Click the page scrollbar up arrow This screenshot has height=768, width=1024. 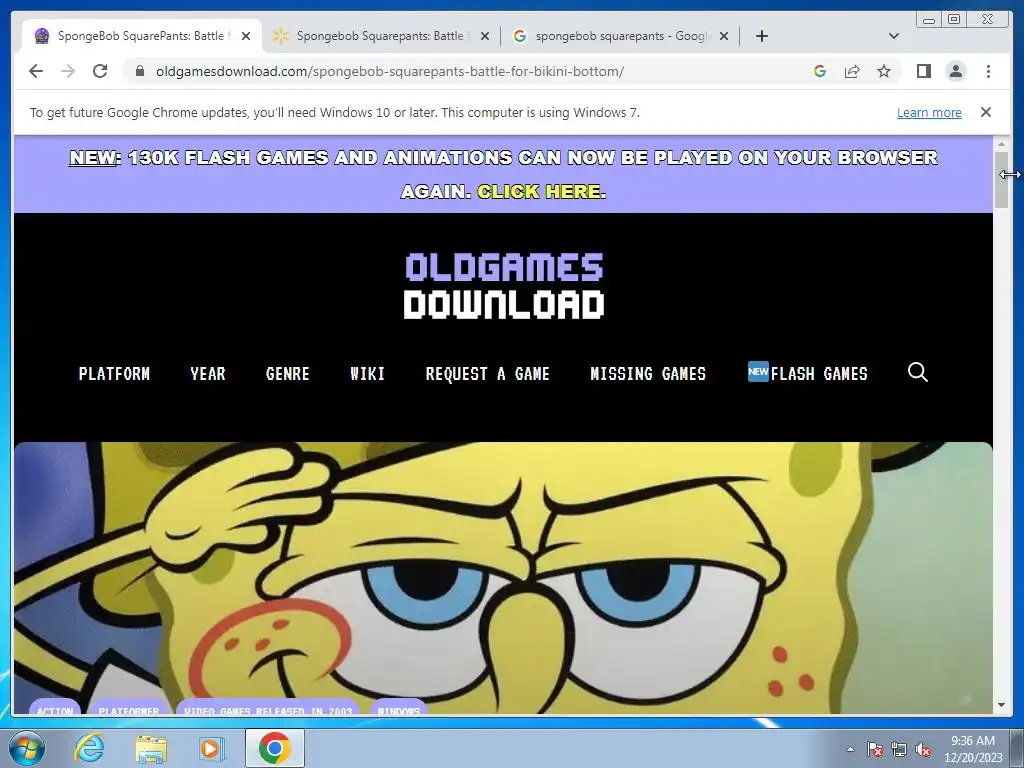click(1001, 144)
